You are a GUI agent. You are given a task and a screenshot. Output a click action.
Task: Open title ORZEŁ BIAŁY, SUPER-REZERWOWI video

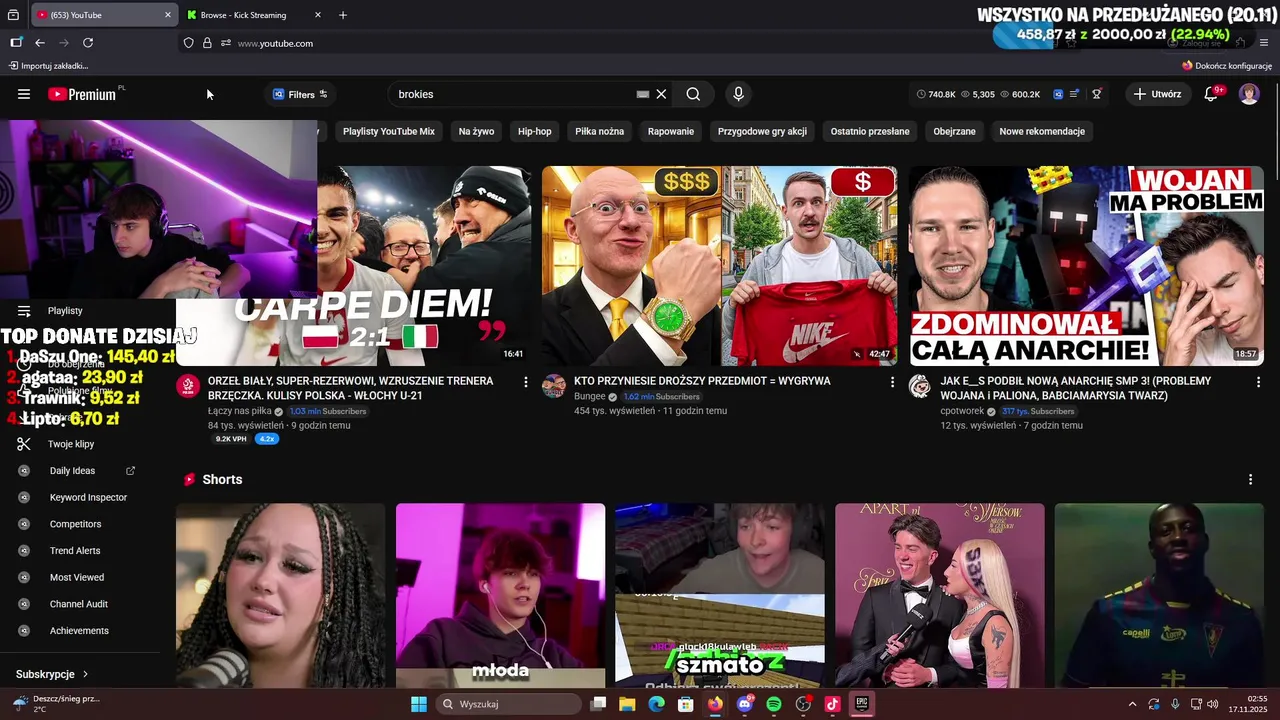(350, 388)
